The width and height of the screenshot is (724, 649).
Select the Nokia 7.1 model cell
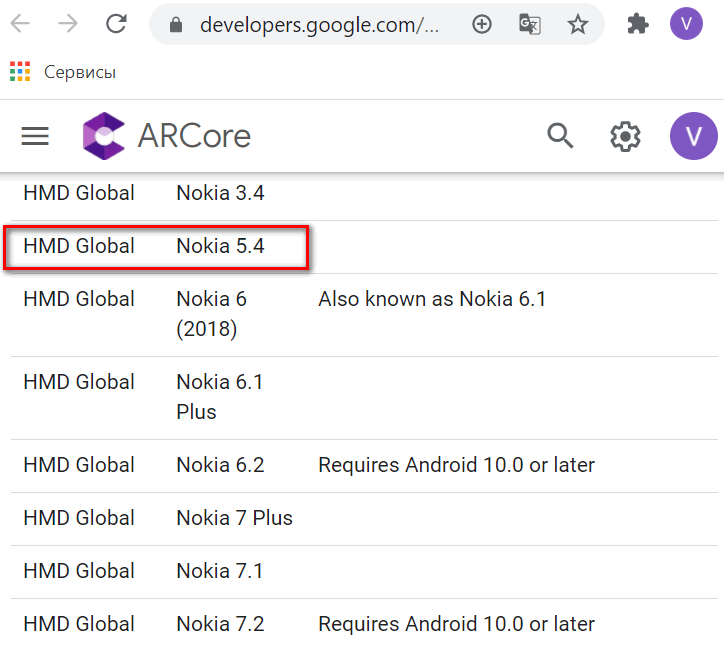[219, 571]
